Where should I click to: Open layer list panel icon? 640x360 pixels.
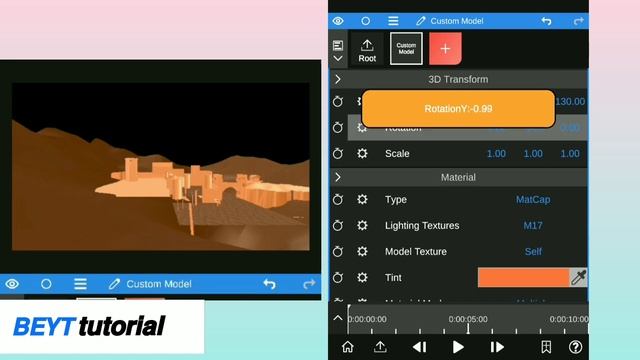point(338,45)
